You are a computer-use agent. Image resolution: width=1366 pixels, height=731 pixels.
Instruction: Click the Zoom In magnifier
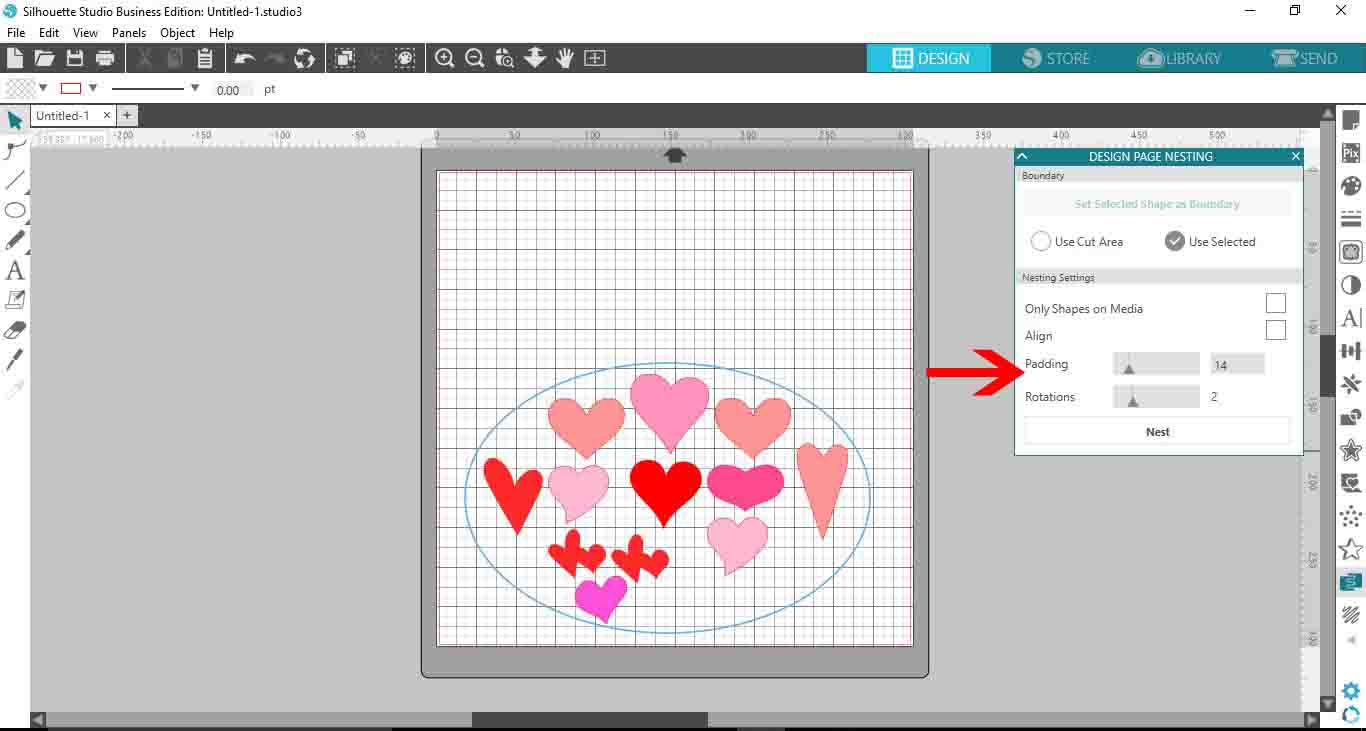coord(445,58)
